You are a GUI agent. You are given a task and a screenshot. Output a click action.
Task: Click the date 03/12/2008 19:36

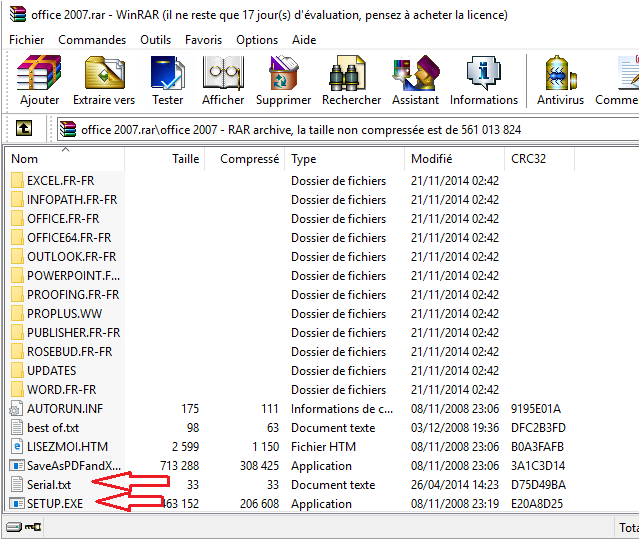coord(455,427)
